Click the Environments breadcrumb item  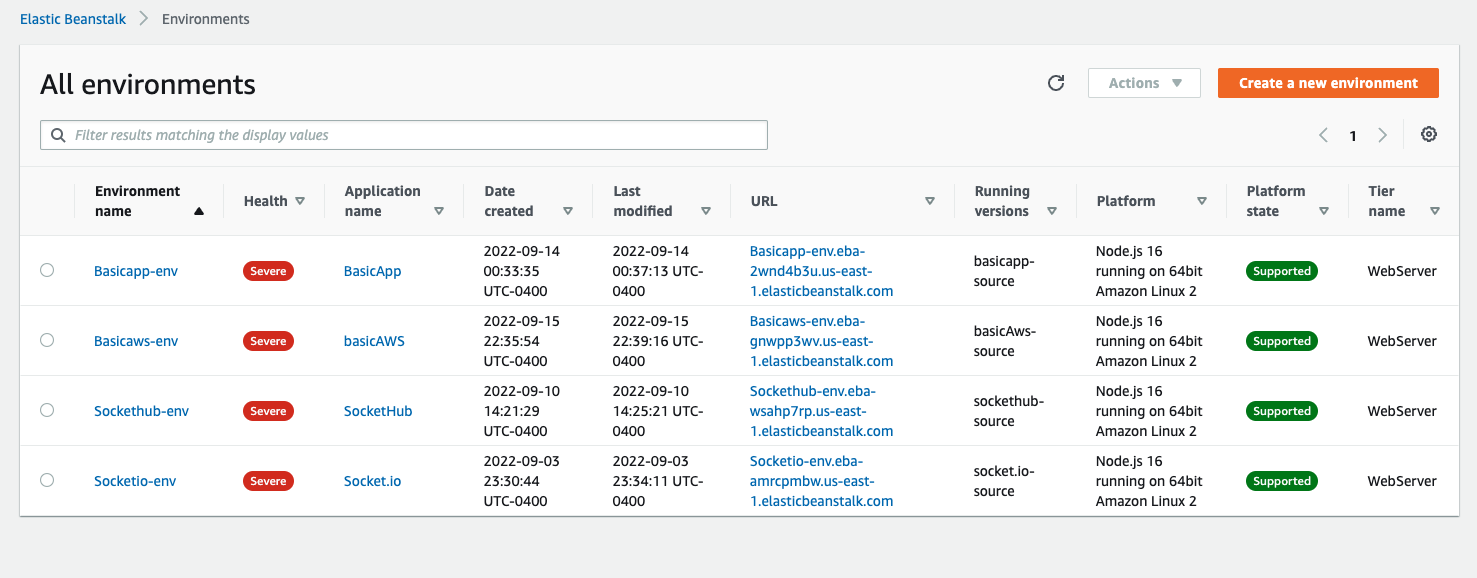[x=205, y=18]
